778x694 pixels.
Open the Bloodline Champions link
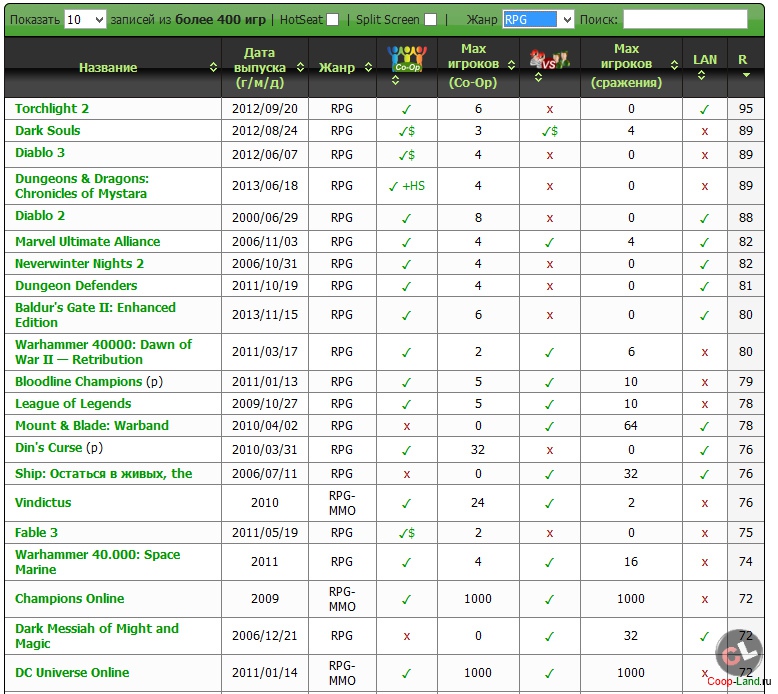[x=78, y=381]
